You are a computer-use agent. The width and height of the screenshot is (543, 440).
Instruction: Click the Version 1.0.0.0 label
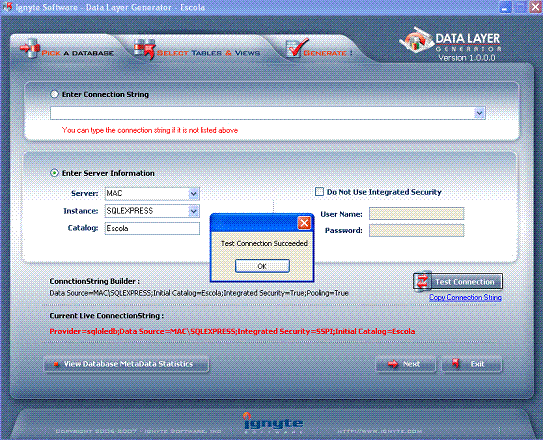click(467, 58)
